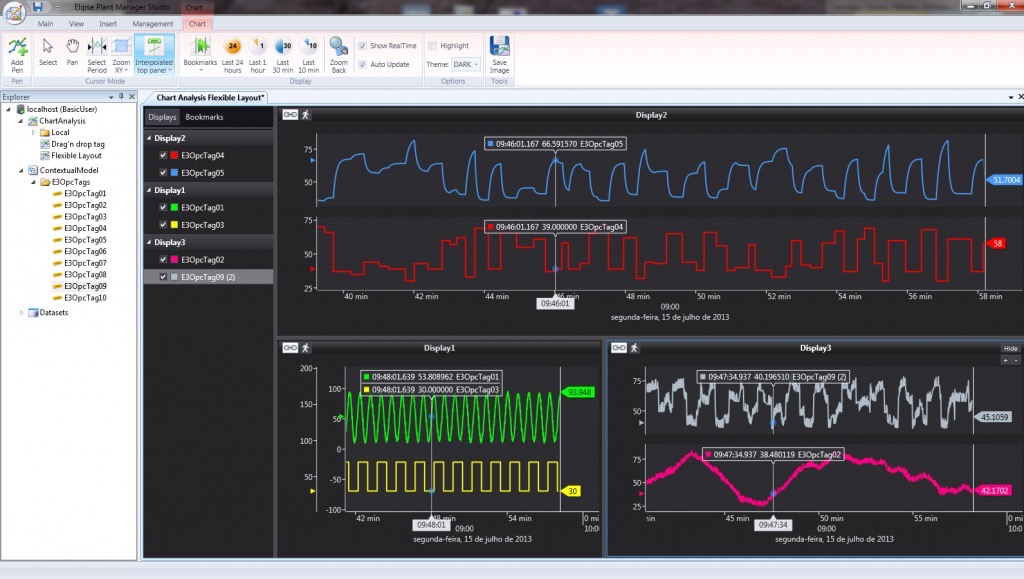Select the Displays panel tab

coord(162,117)
